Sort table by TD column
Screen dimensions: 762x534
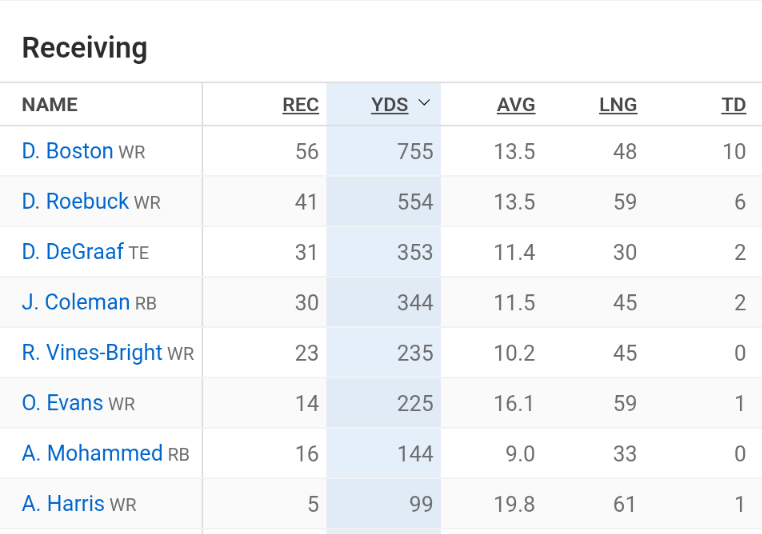(733, 105)
